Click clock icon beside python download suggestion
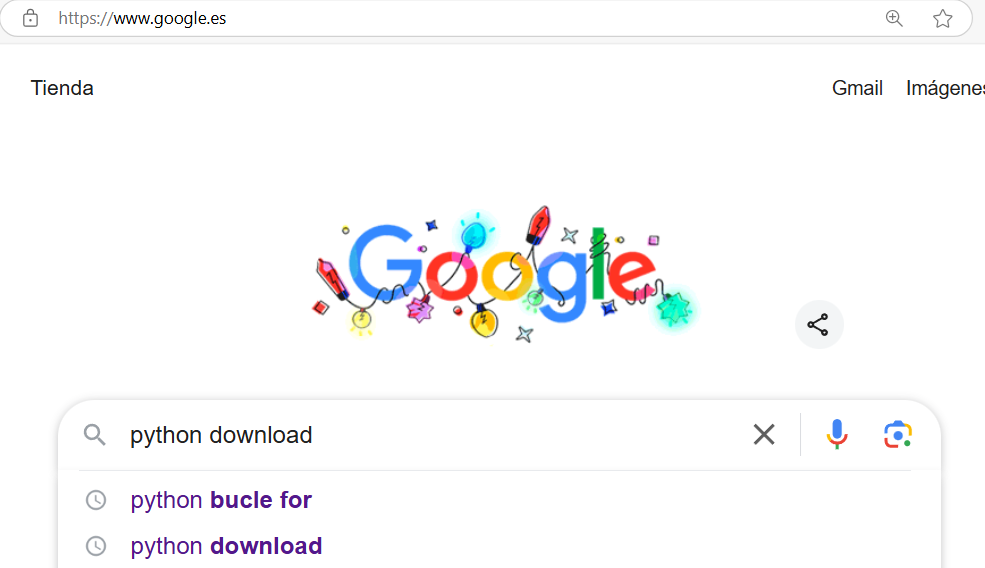The width and height of the screenshot is (985, 568). pyautogui.click(x=96, y=546)
